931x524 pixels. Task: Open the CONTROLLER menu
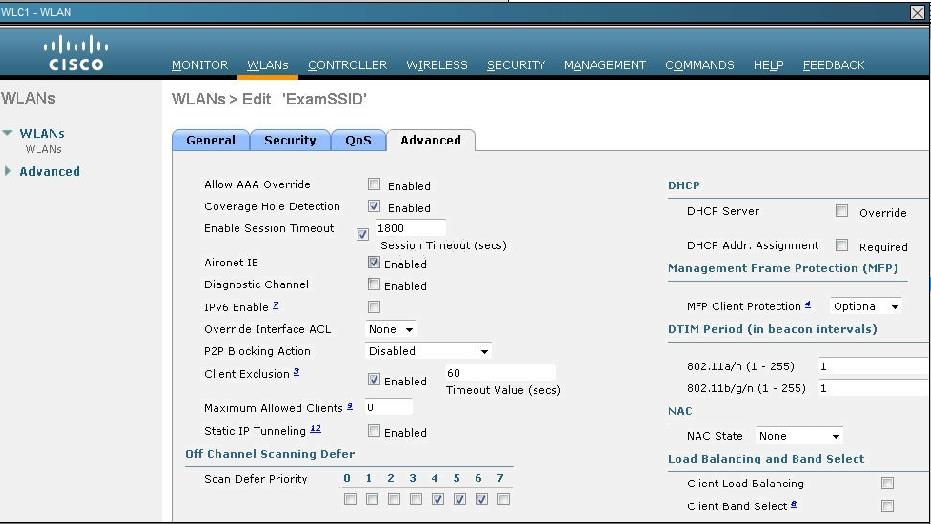(x=347, y=65)
